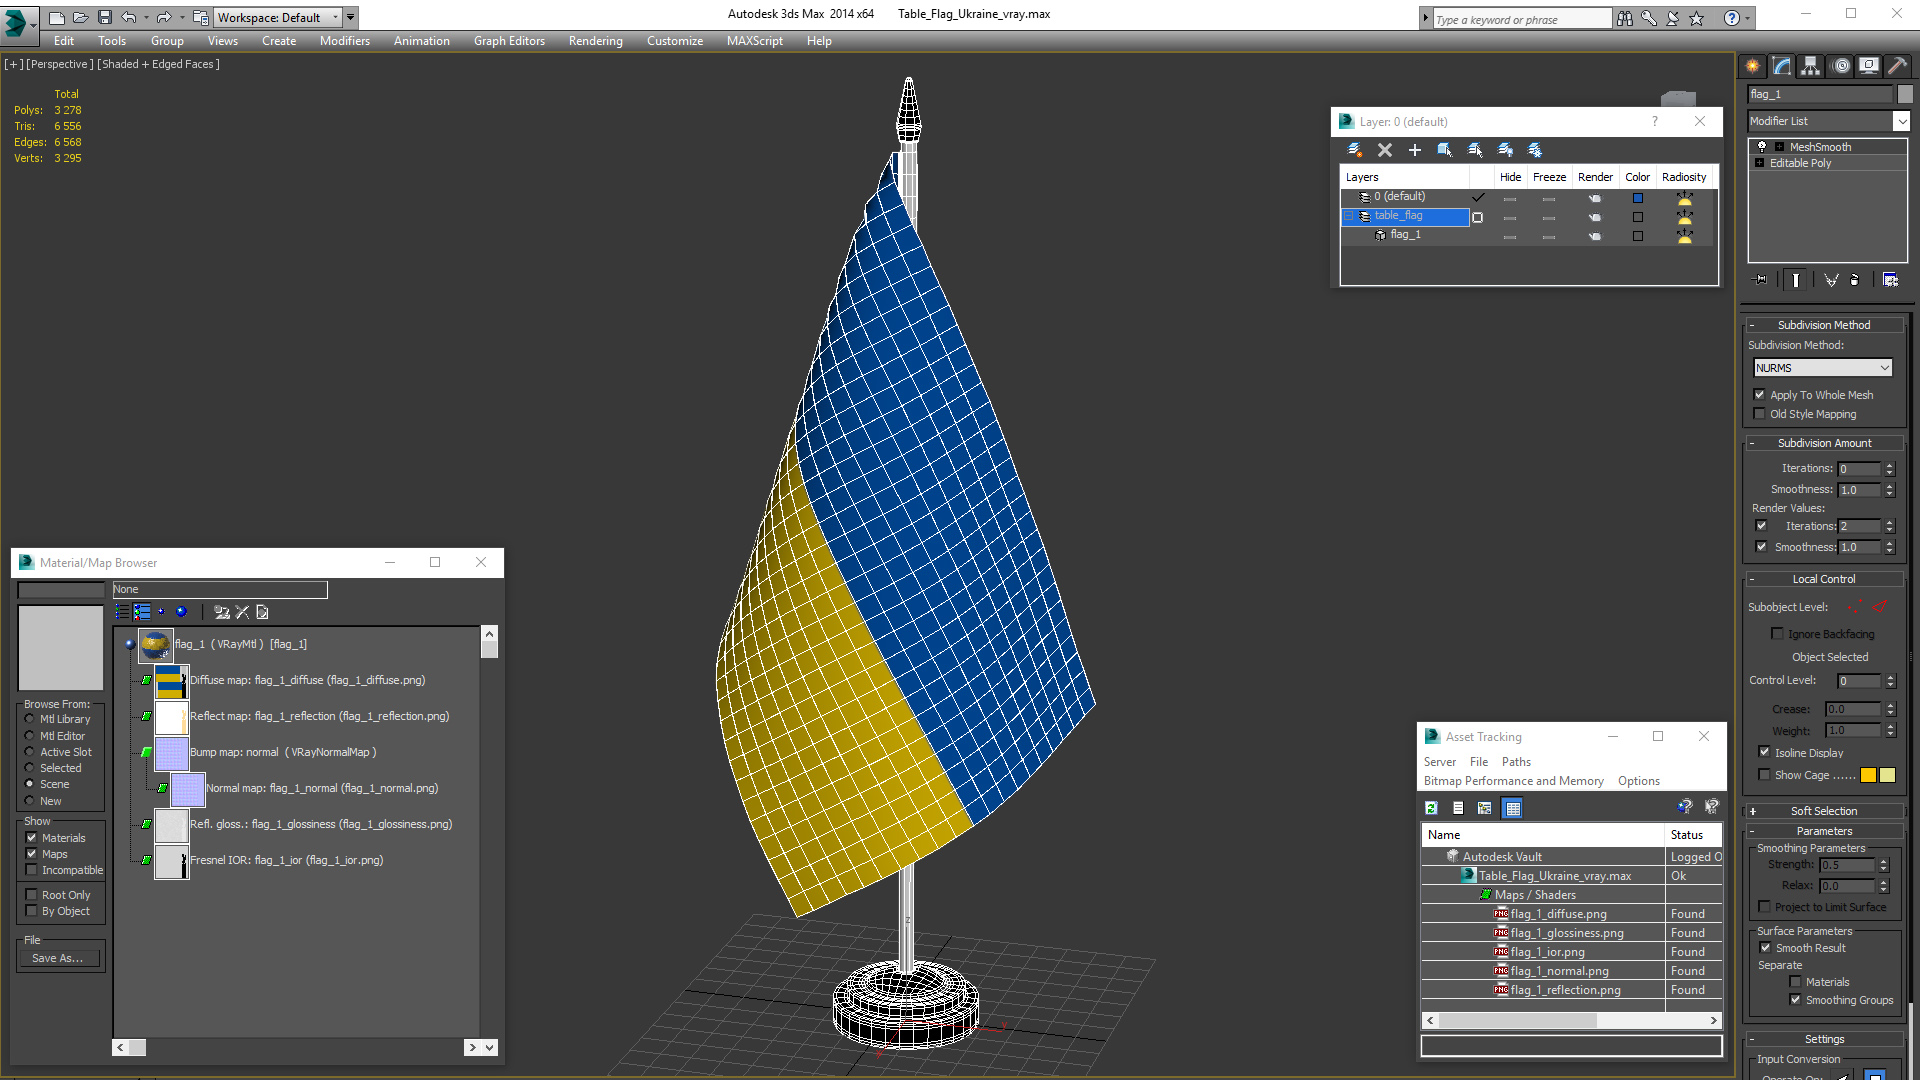Expand Editable Poly plus box in stack
This screenshot has width=1920, height=1080.
(1759, 163)
